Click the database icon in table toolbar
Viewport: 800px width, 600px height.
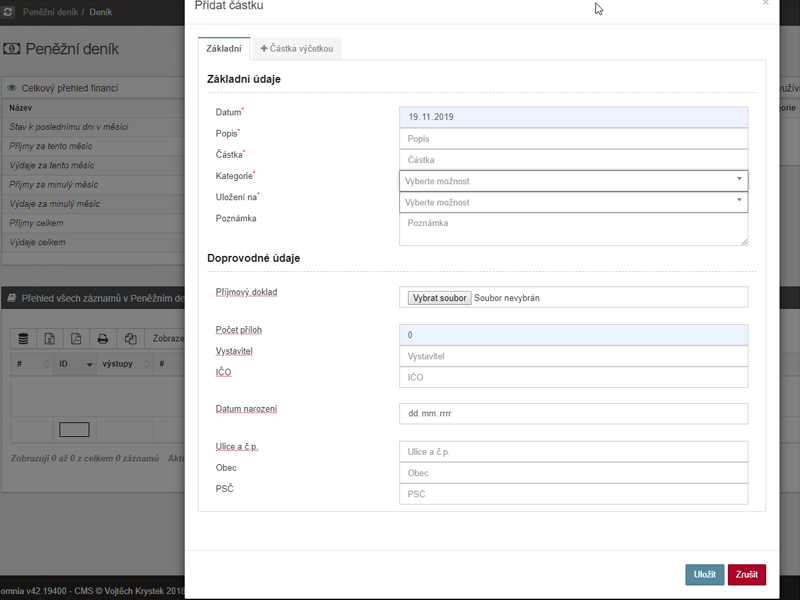point(24,339)
